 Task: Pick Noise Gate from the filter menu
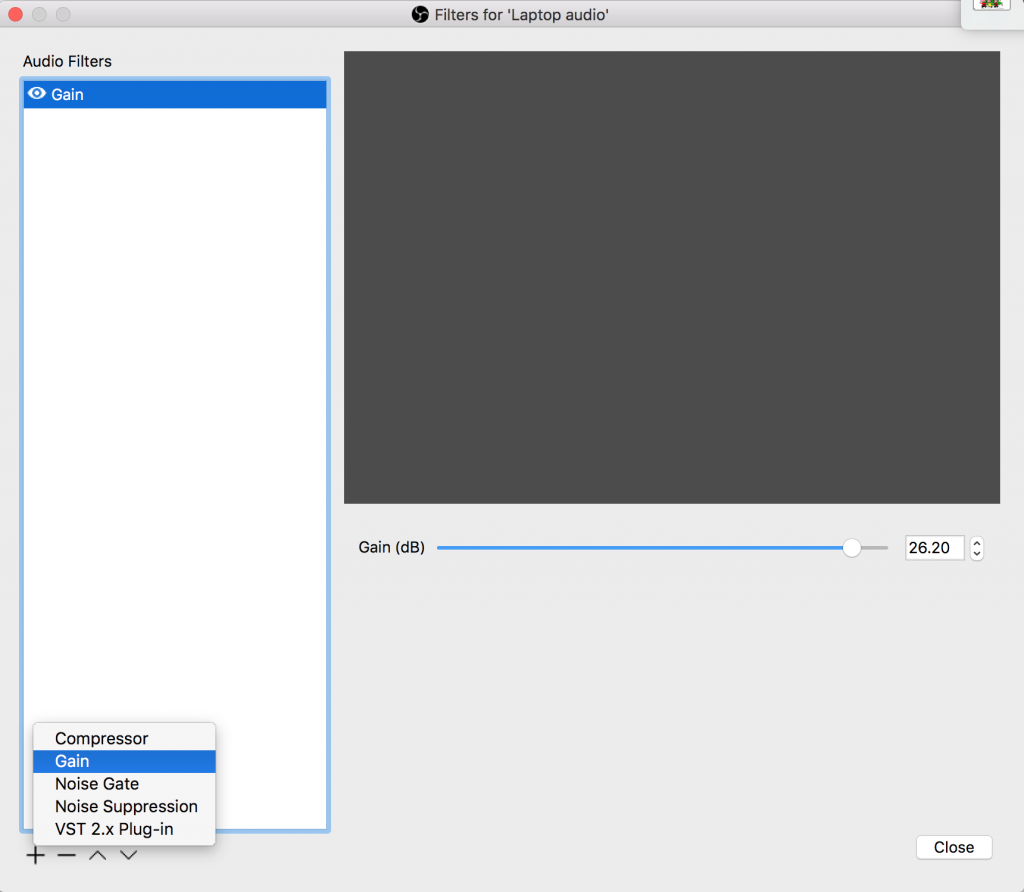tap(124, 784)
